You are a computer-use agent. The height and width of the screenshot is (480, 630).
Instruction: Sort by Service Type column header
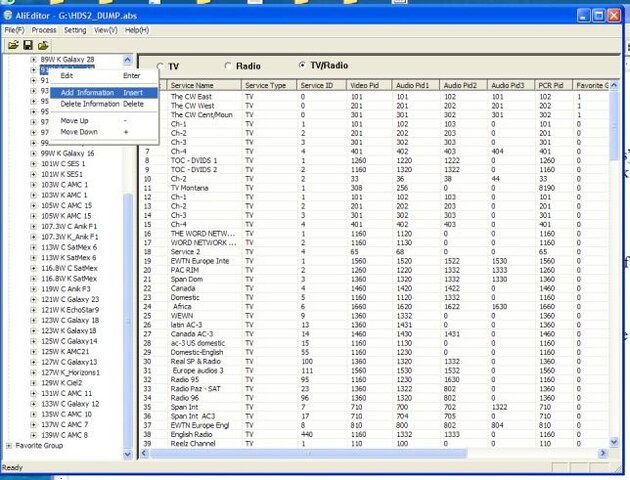(269, 85)
